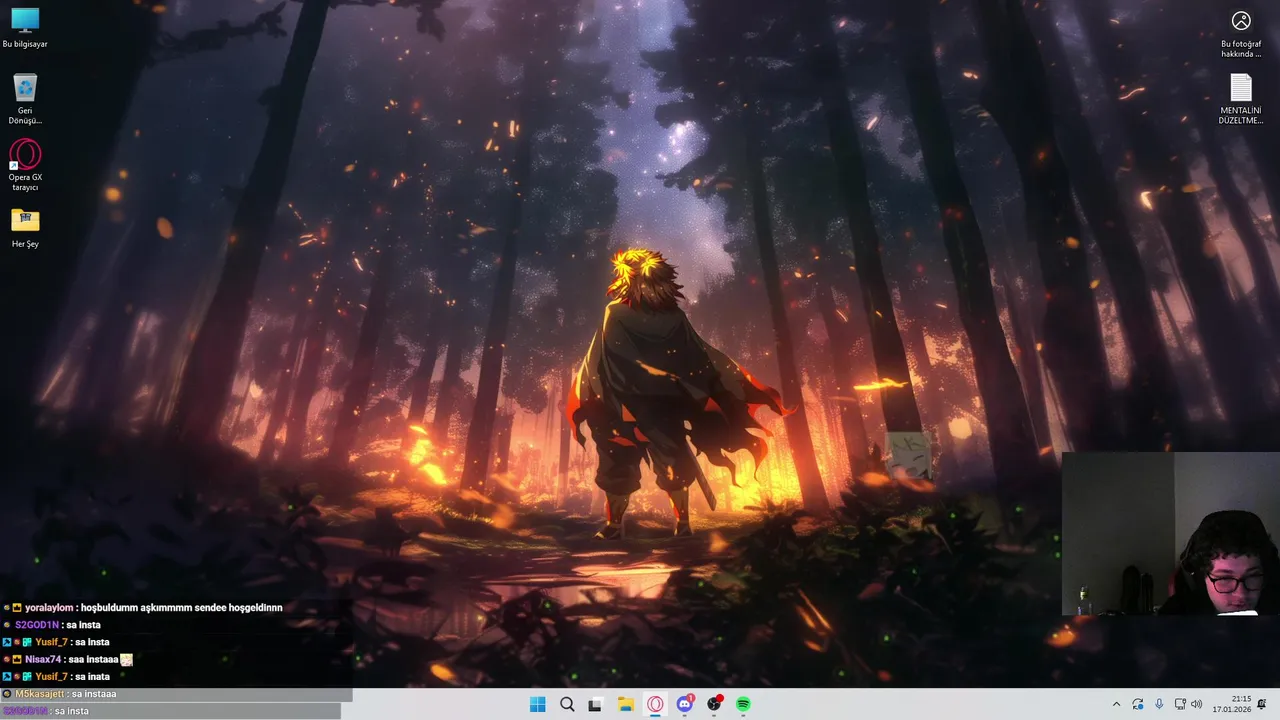The height and width of the screenshot is (720, 1280).
Task: Click the webcam overlay thumbnail
Action: click(1171, 533)
